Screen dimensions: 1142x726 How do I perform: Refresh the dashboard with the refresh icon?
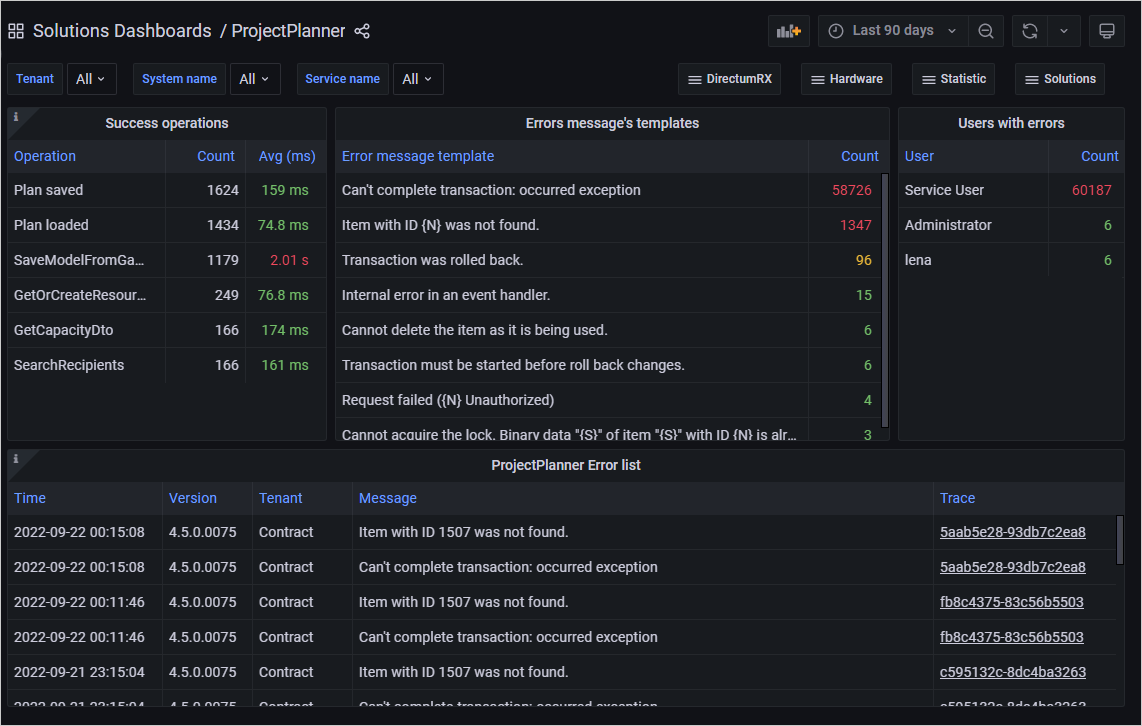[1030, 31]
